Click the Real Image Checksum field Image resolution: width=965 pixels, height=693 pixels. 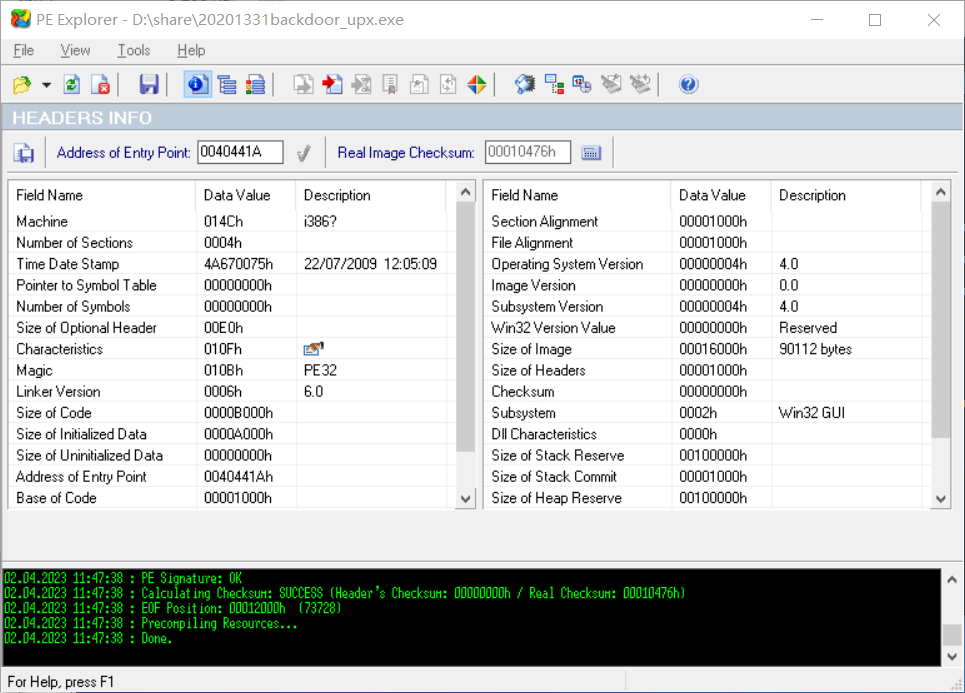(x=527, y=152)
